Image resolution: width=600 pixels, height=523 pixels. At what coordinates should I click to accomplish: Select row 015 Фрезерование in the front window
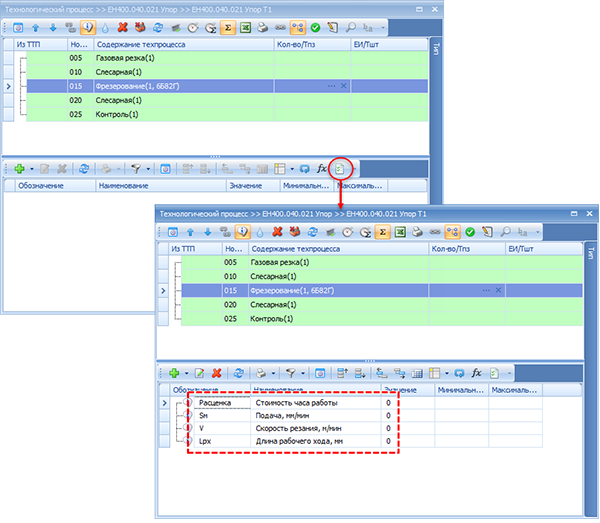[x=382, y=291]
